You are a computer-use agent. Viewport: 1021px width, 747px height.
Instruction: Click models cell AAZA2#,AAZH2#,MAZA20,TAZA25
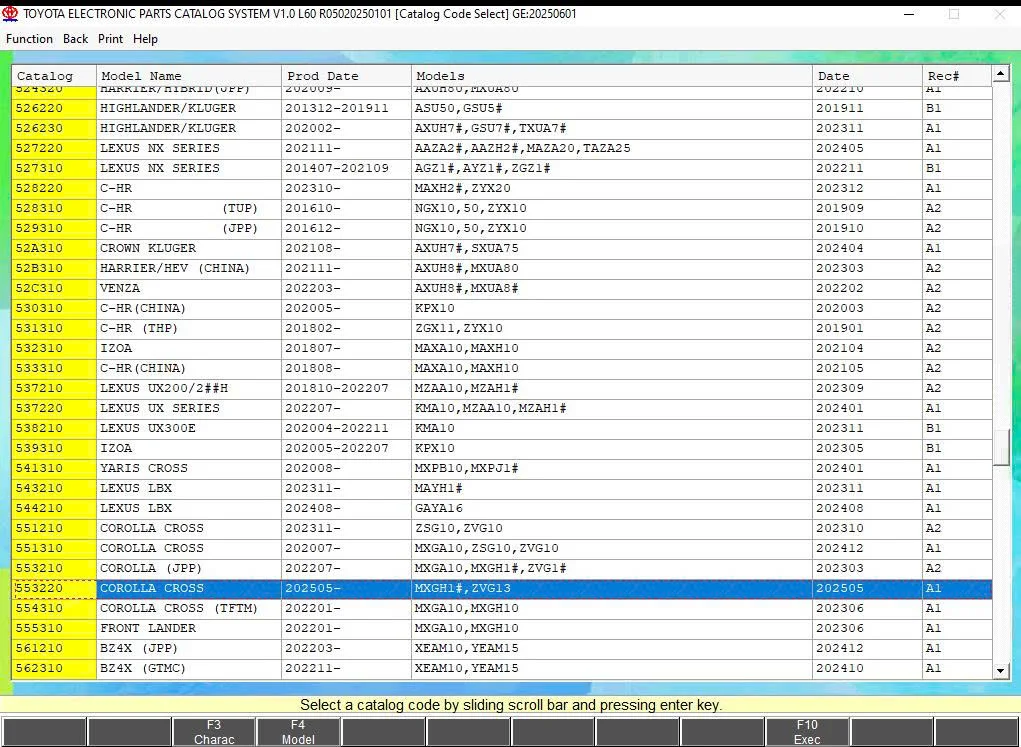coord(522,148)
